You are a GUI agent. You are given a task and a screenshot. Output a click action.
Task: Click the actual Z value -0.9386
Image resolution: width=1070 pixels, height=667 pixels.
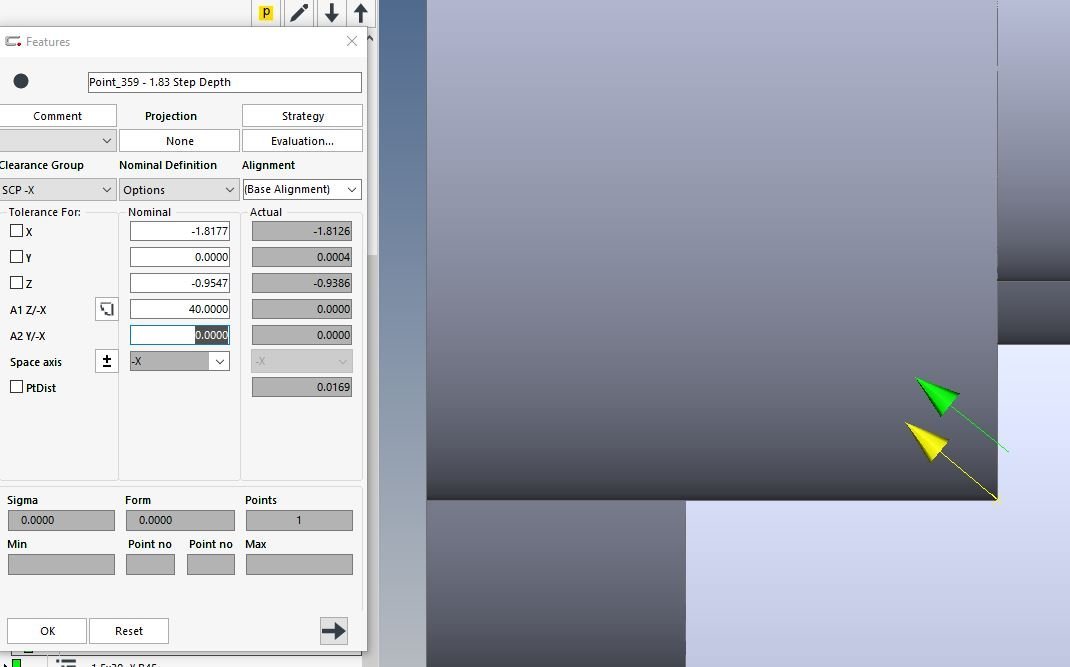point(302,283)
